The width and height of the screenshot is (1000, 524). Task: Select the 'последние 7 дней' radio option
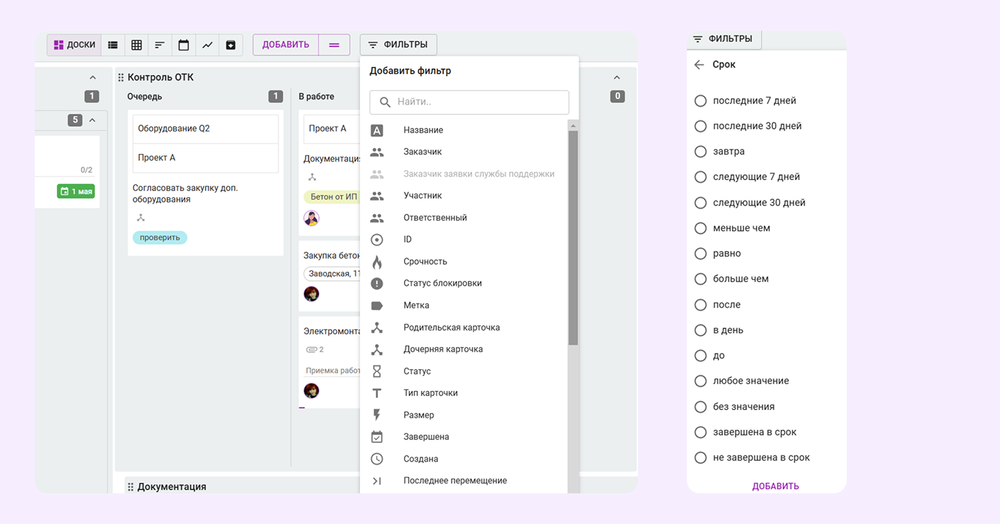pyautogui.click(x=701, y=101)
